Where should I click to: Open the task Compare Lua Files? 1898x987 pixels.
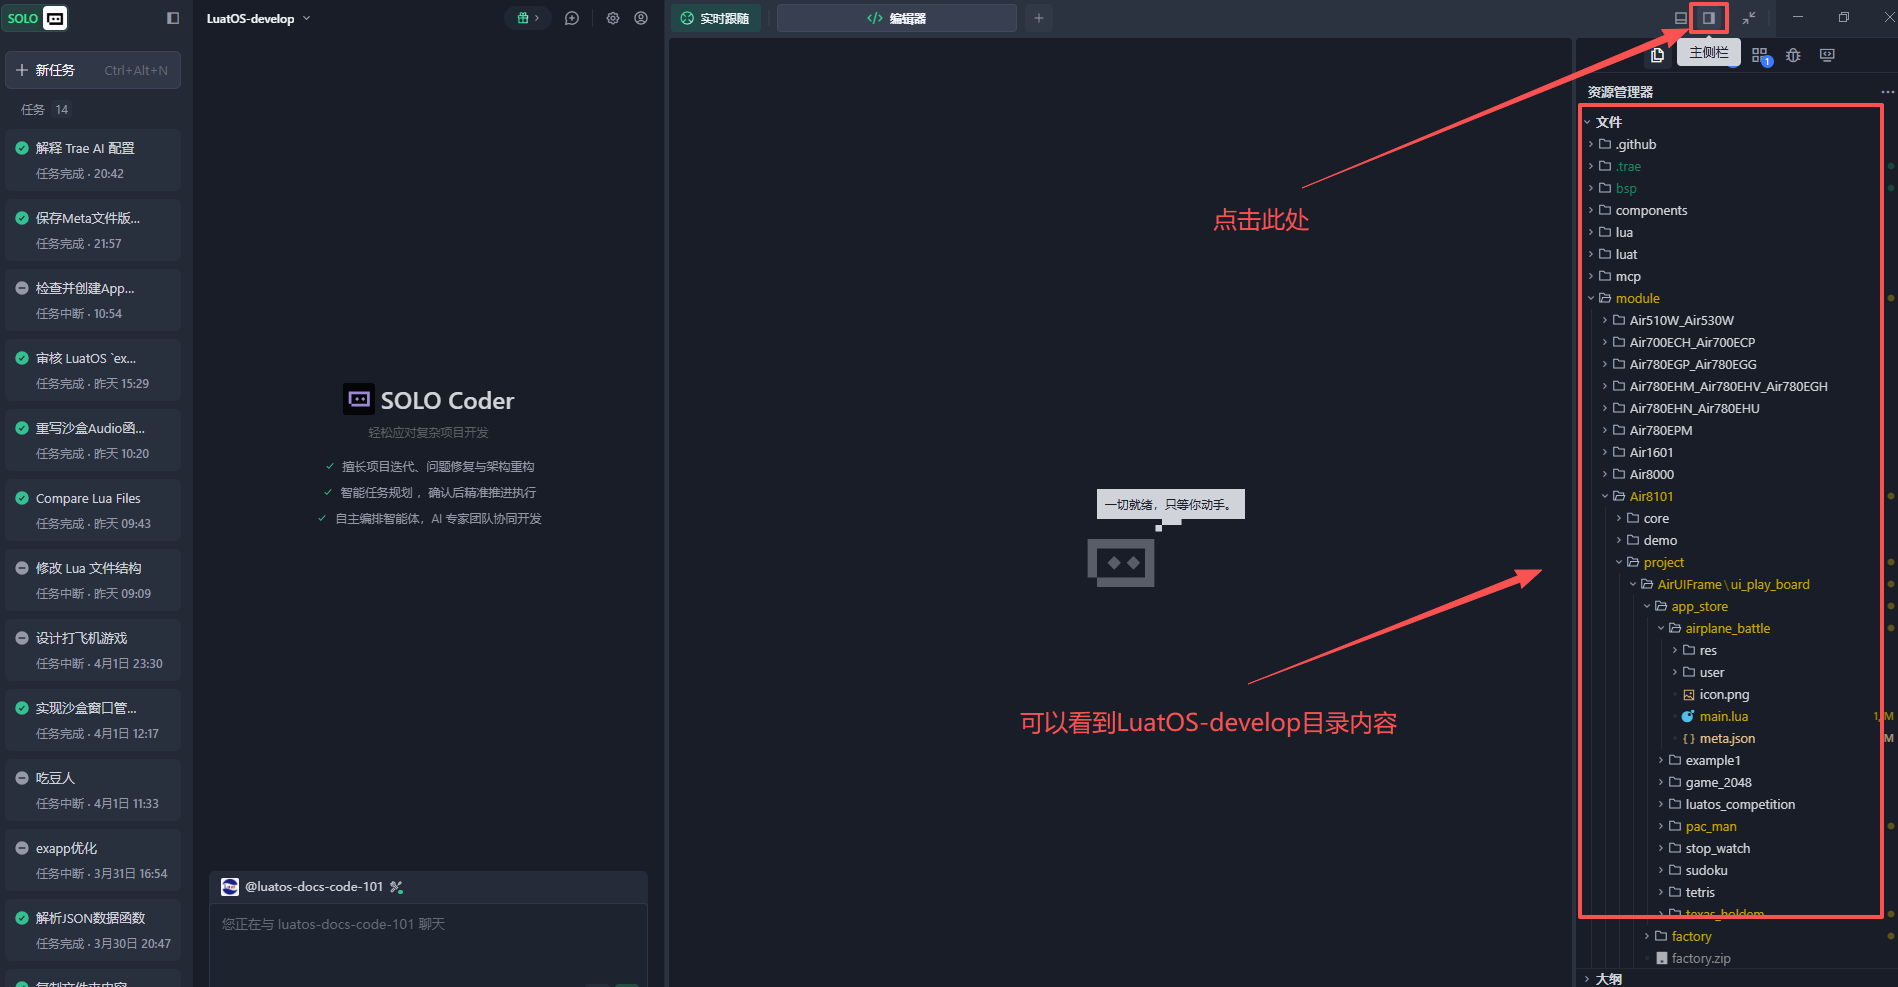[x=93, y=510]
